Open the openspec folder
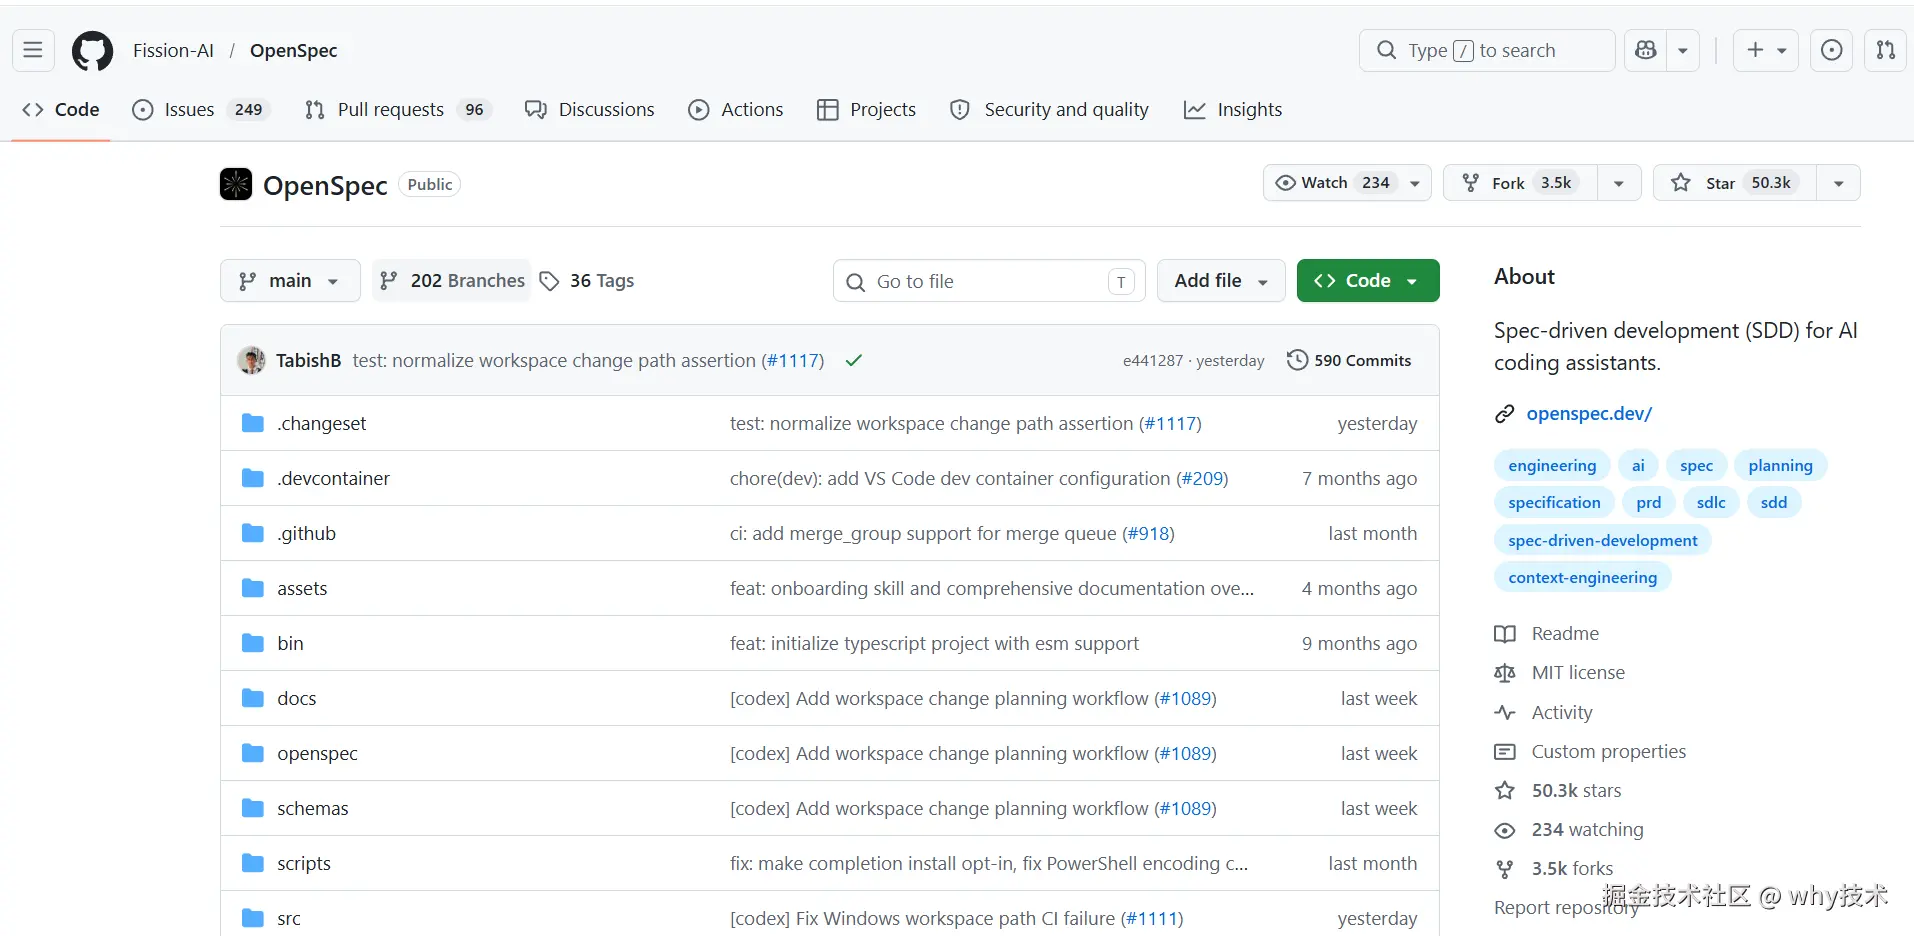Viewport: 1914px width, 936px height. click(317, 753)
